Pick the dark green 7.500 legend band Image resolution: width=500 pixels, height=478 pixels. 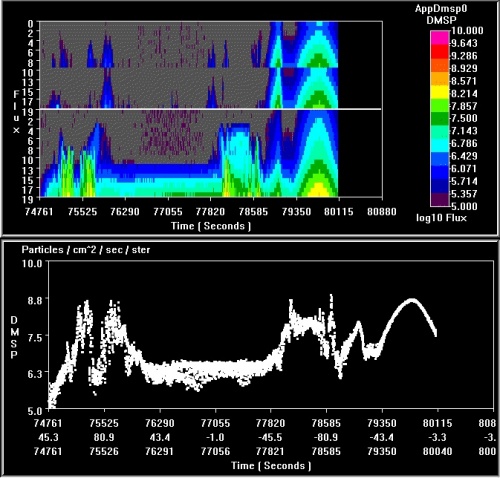pyautogui.click(x=440, y=118)
